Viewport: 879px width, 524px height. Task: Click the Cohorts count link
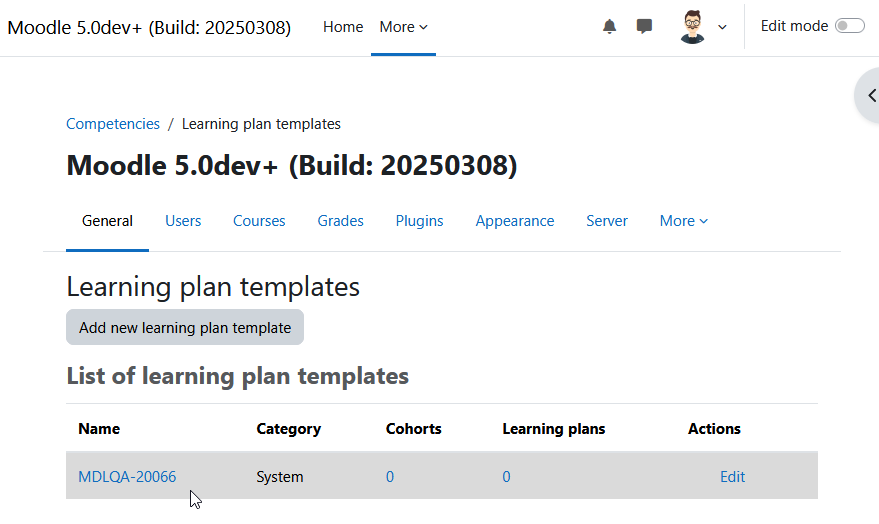pyautogui.click(x=390, y=476)
